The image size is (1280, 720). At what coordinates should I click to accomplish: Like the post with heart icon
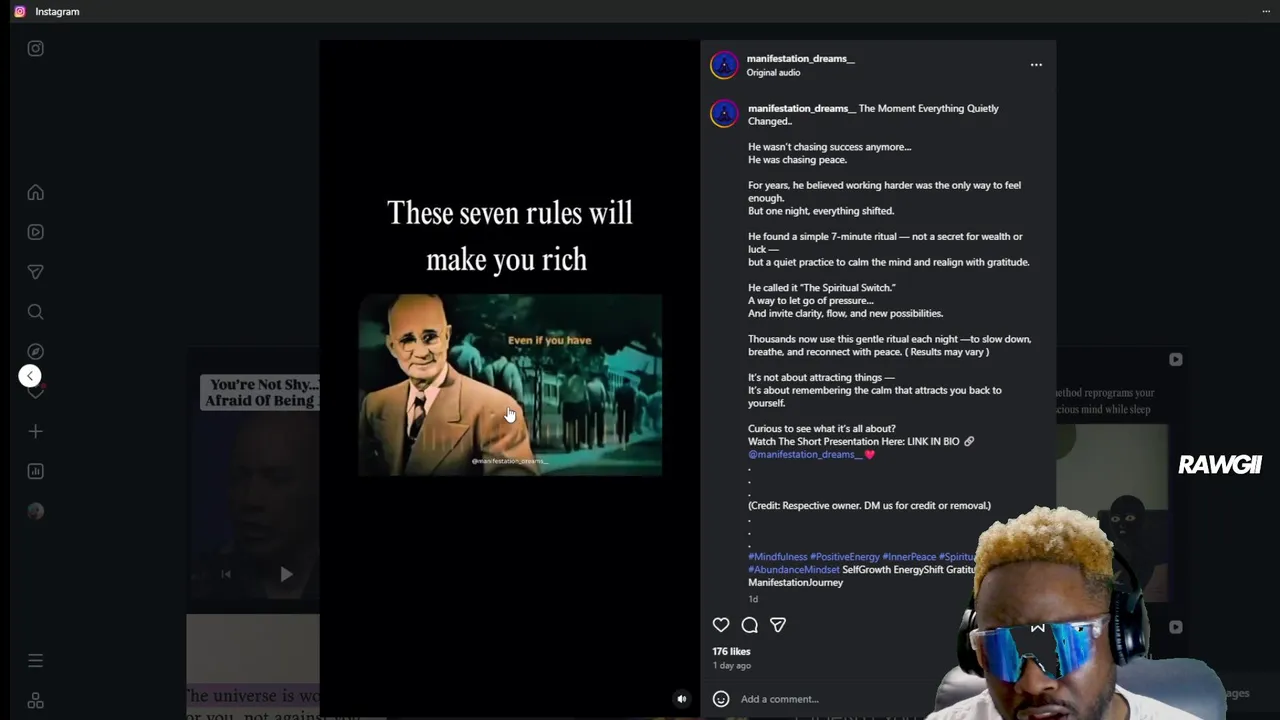pos(721,625)
